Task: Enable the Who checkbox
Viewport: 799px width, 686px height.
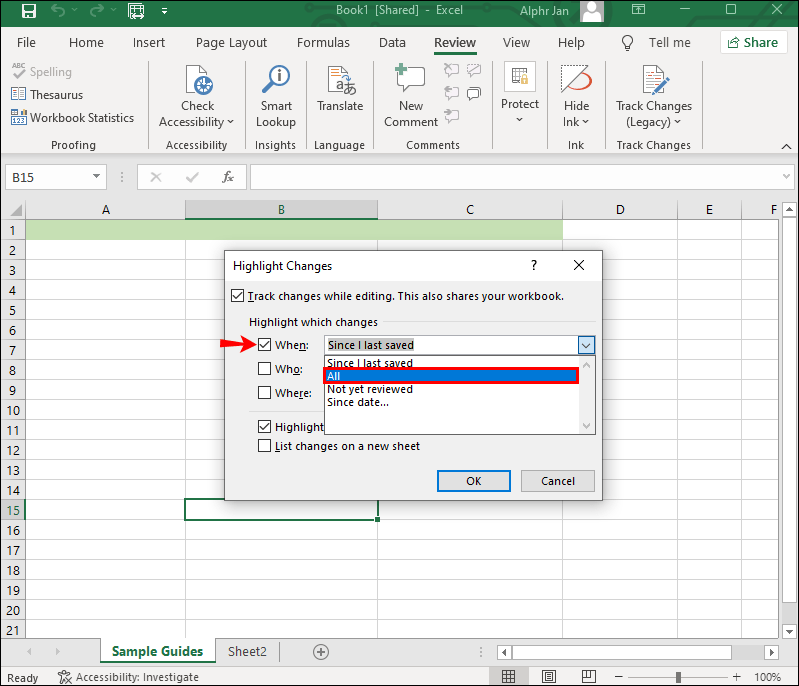Action: coord(264,368)
